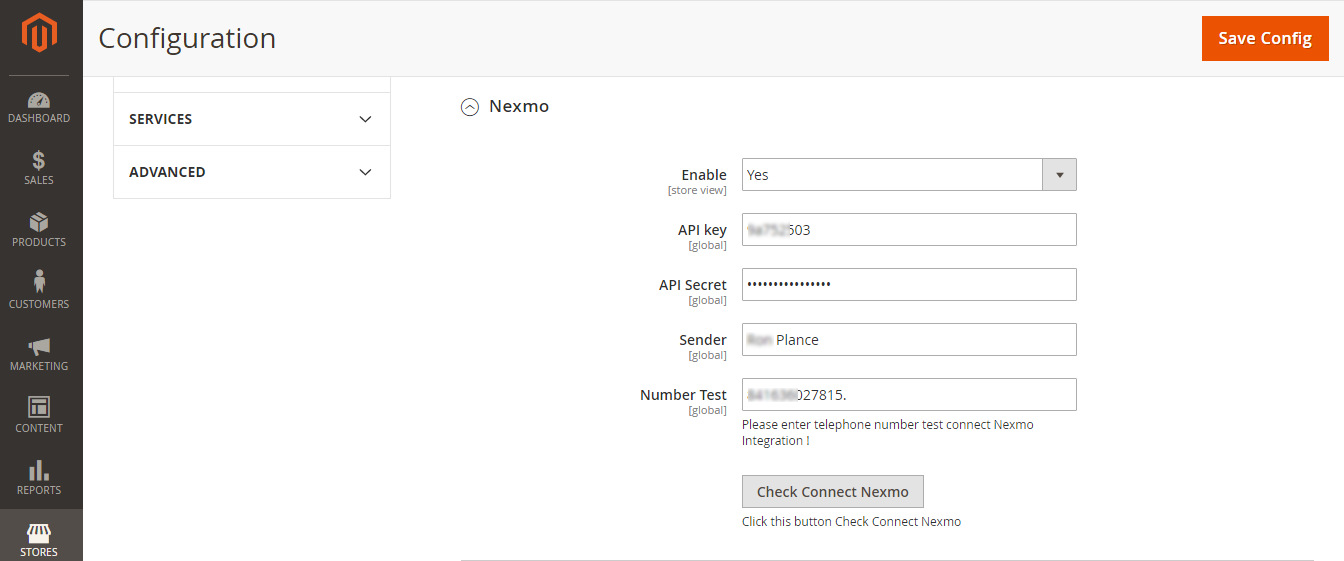Image resolution: width=1344 pixels, height=561 pixels.
Task: Expand the Advanced configuration section
Action: click(251, 172)
